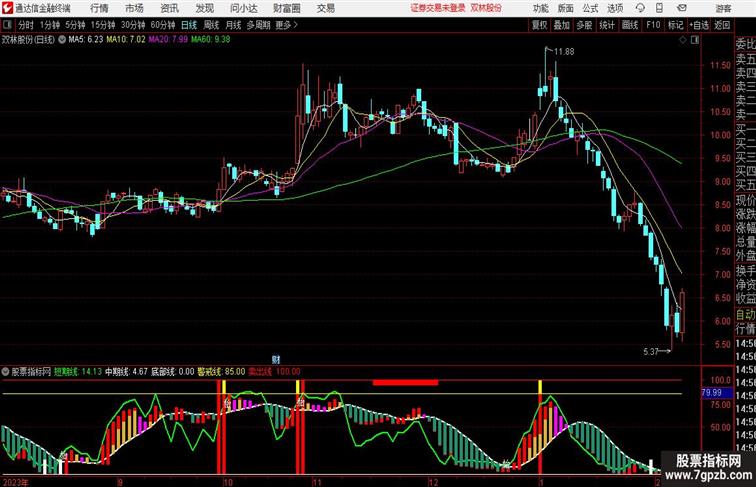Screen dimensions: 756x487
Task: Open the message envelope icon
Action: tap(682, 8)
